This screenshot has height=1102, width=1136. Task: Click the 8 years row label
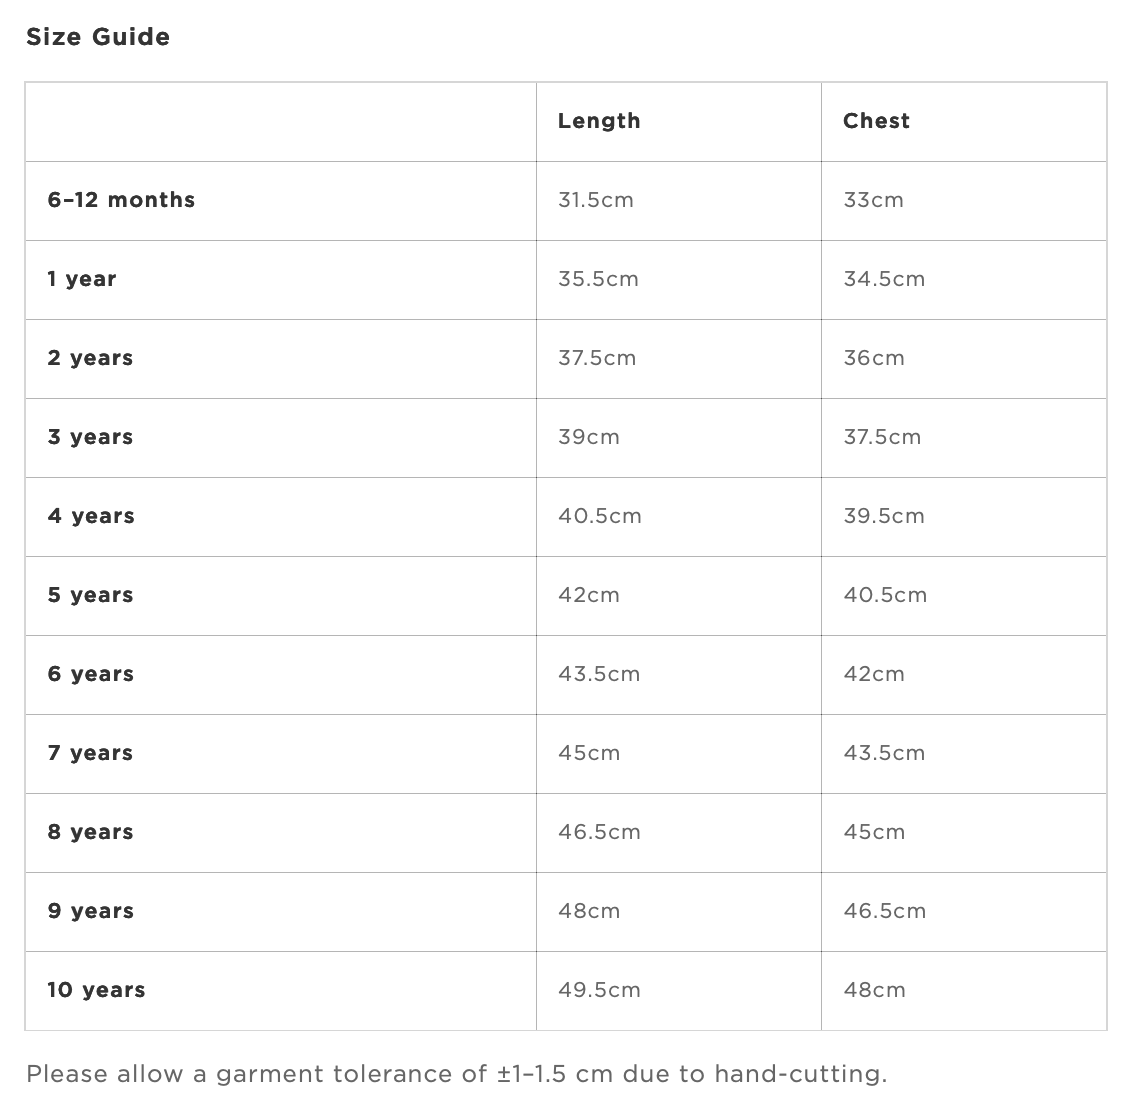(x=91, y=832)
